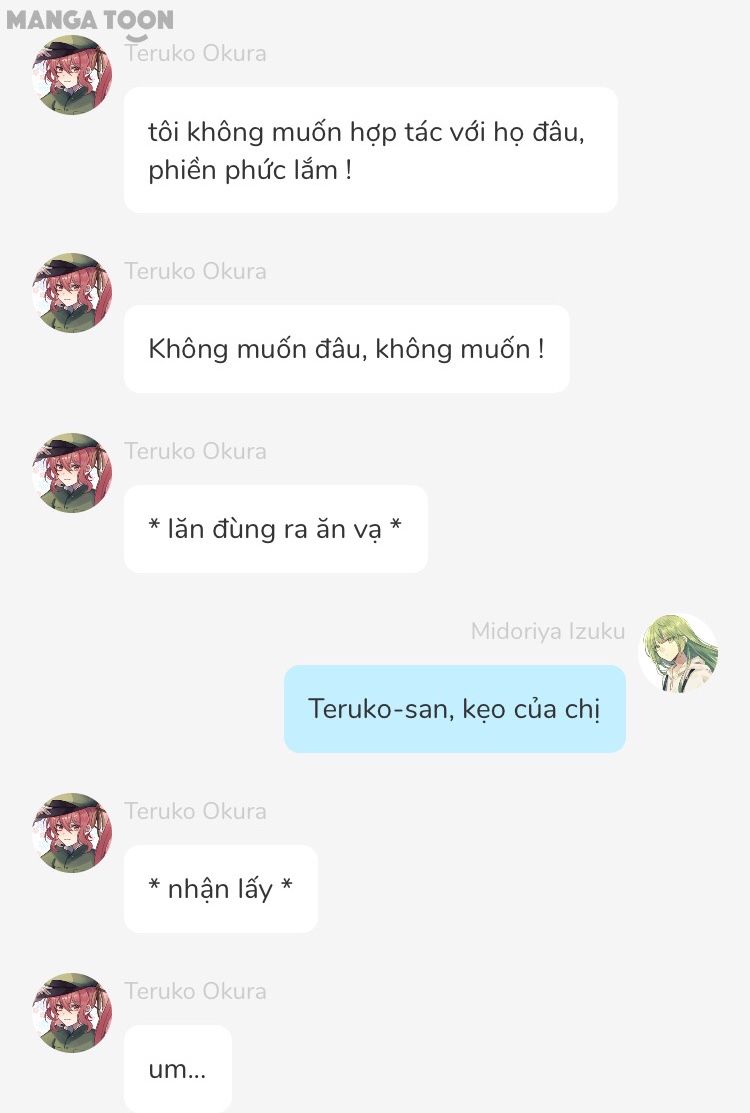
Task: Select the blue 'Teruko-san, kẹo của chị' bubble
Action: click(x=455, y=709)
